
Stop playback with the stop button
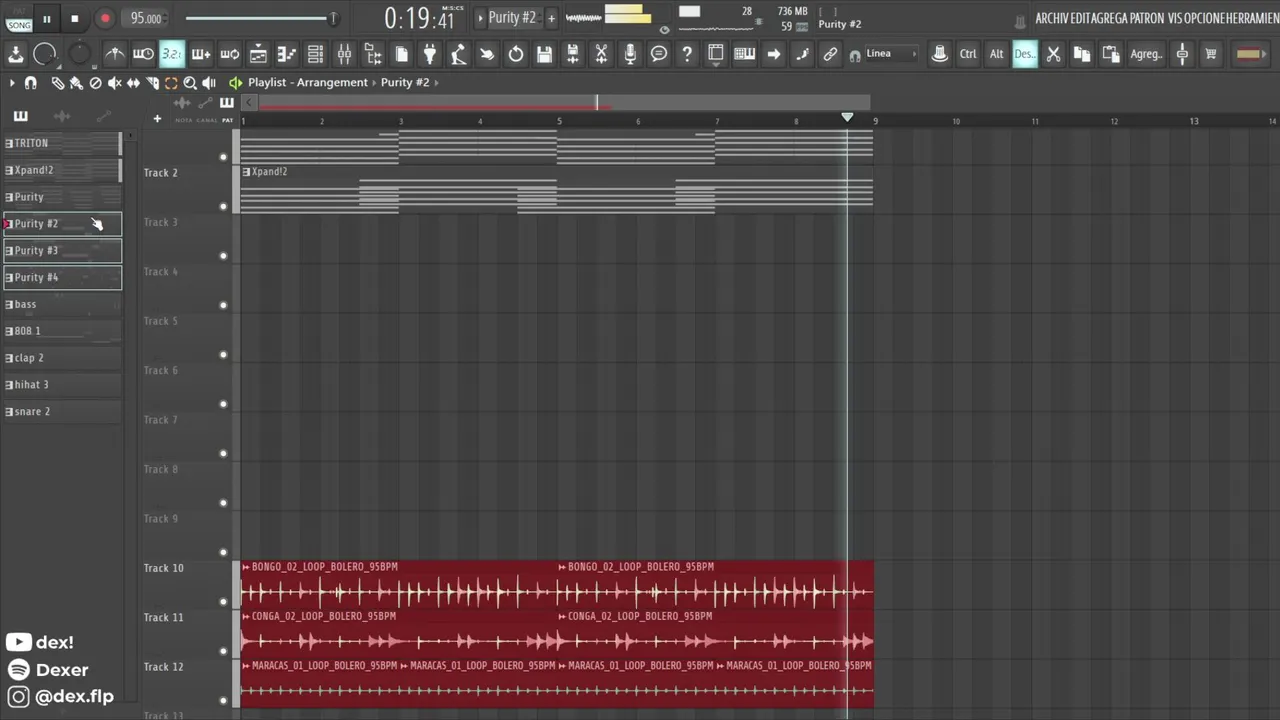click(x=74, y=19)
